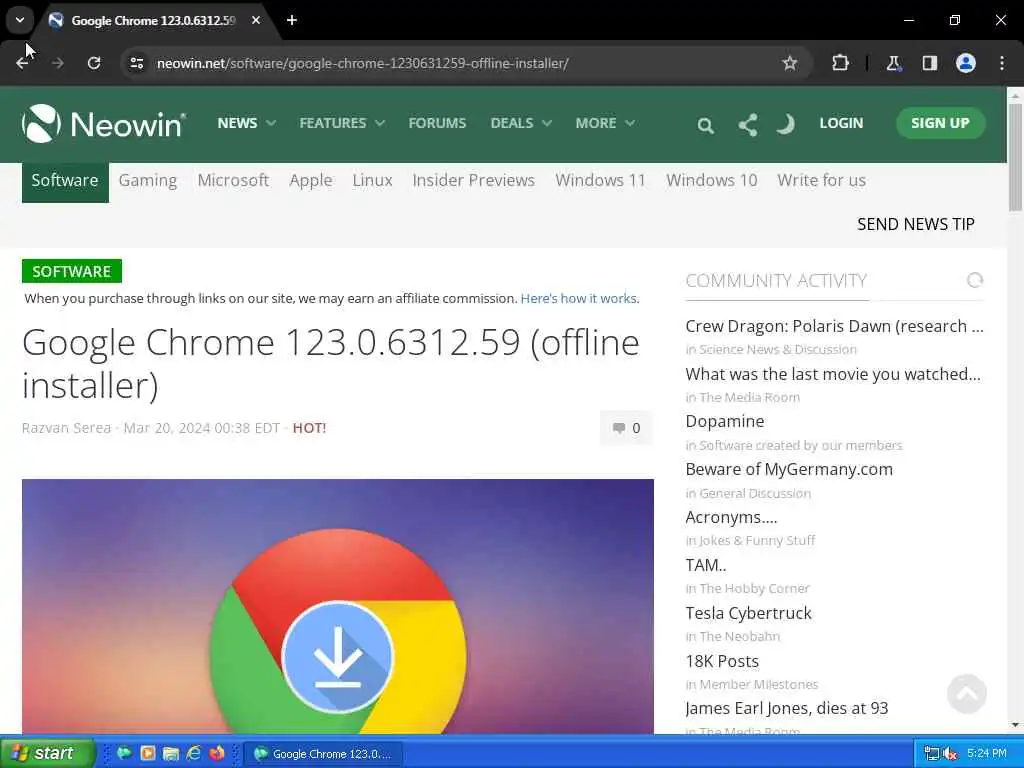Click the Neowin logo
The height and width of the screenshot is (768, 1024).
pyautogui.click(x=104, y=123)
